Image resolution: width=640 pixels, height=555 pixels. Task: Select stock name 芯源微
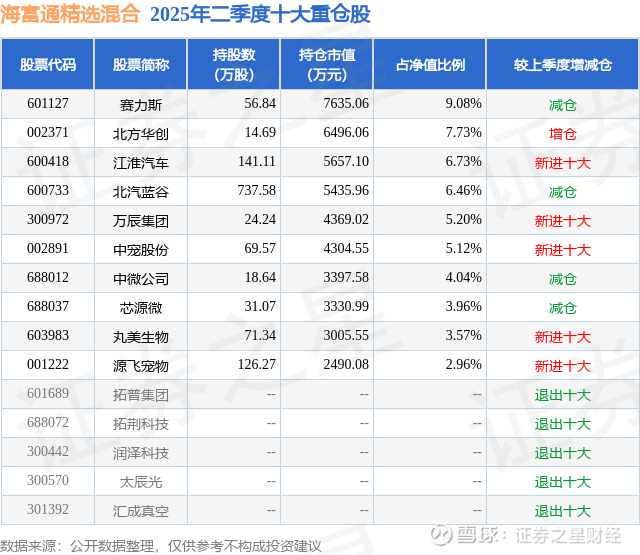[x=141, y=308]
